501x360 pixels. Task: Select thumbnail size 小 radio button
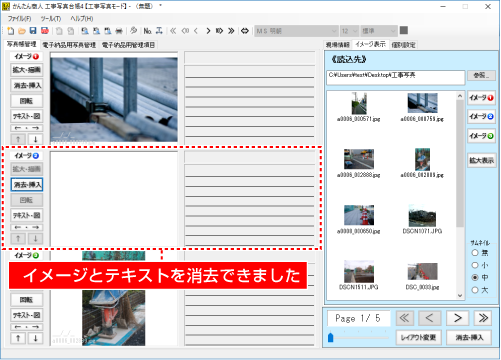(475, 265)
